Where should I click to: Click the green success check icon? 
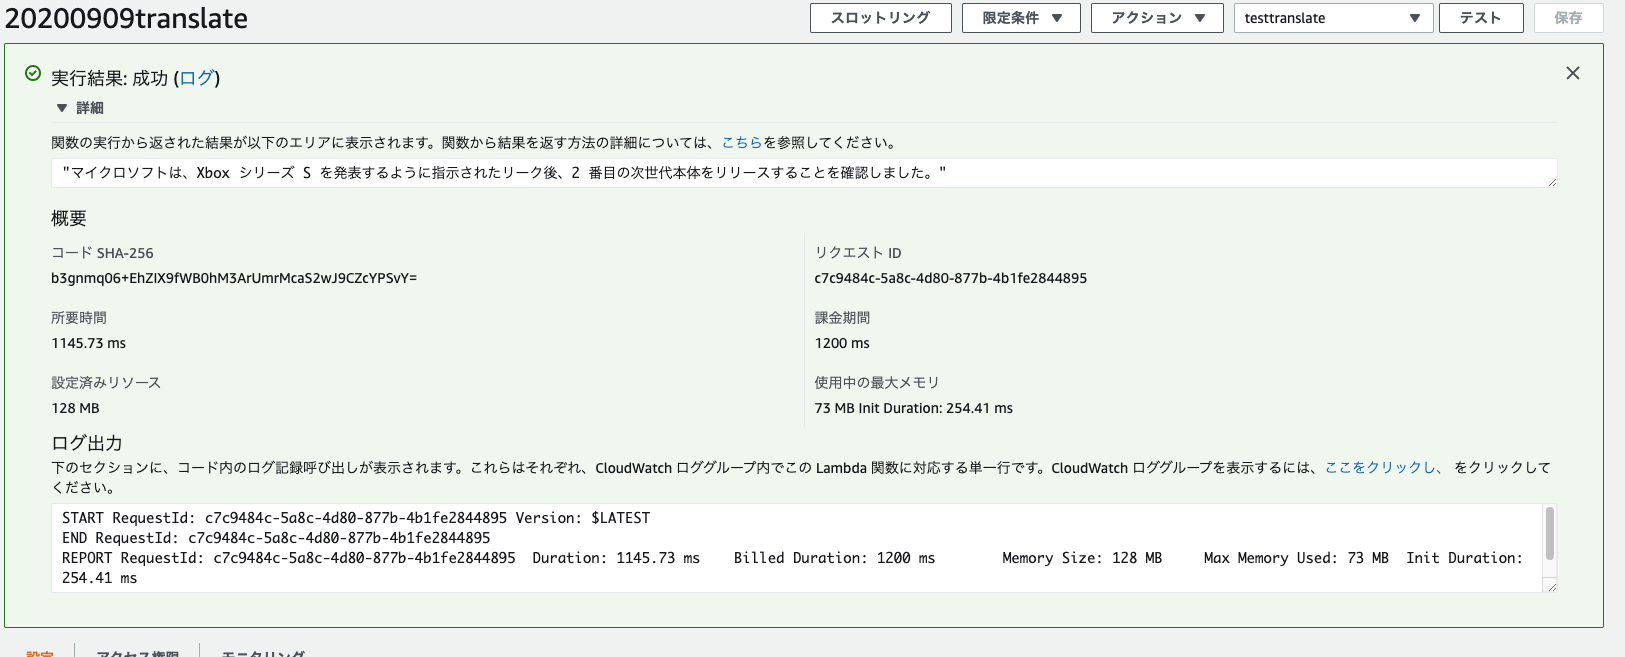pos(33,73)
